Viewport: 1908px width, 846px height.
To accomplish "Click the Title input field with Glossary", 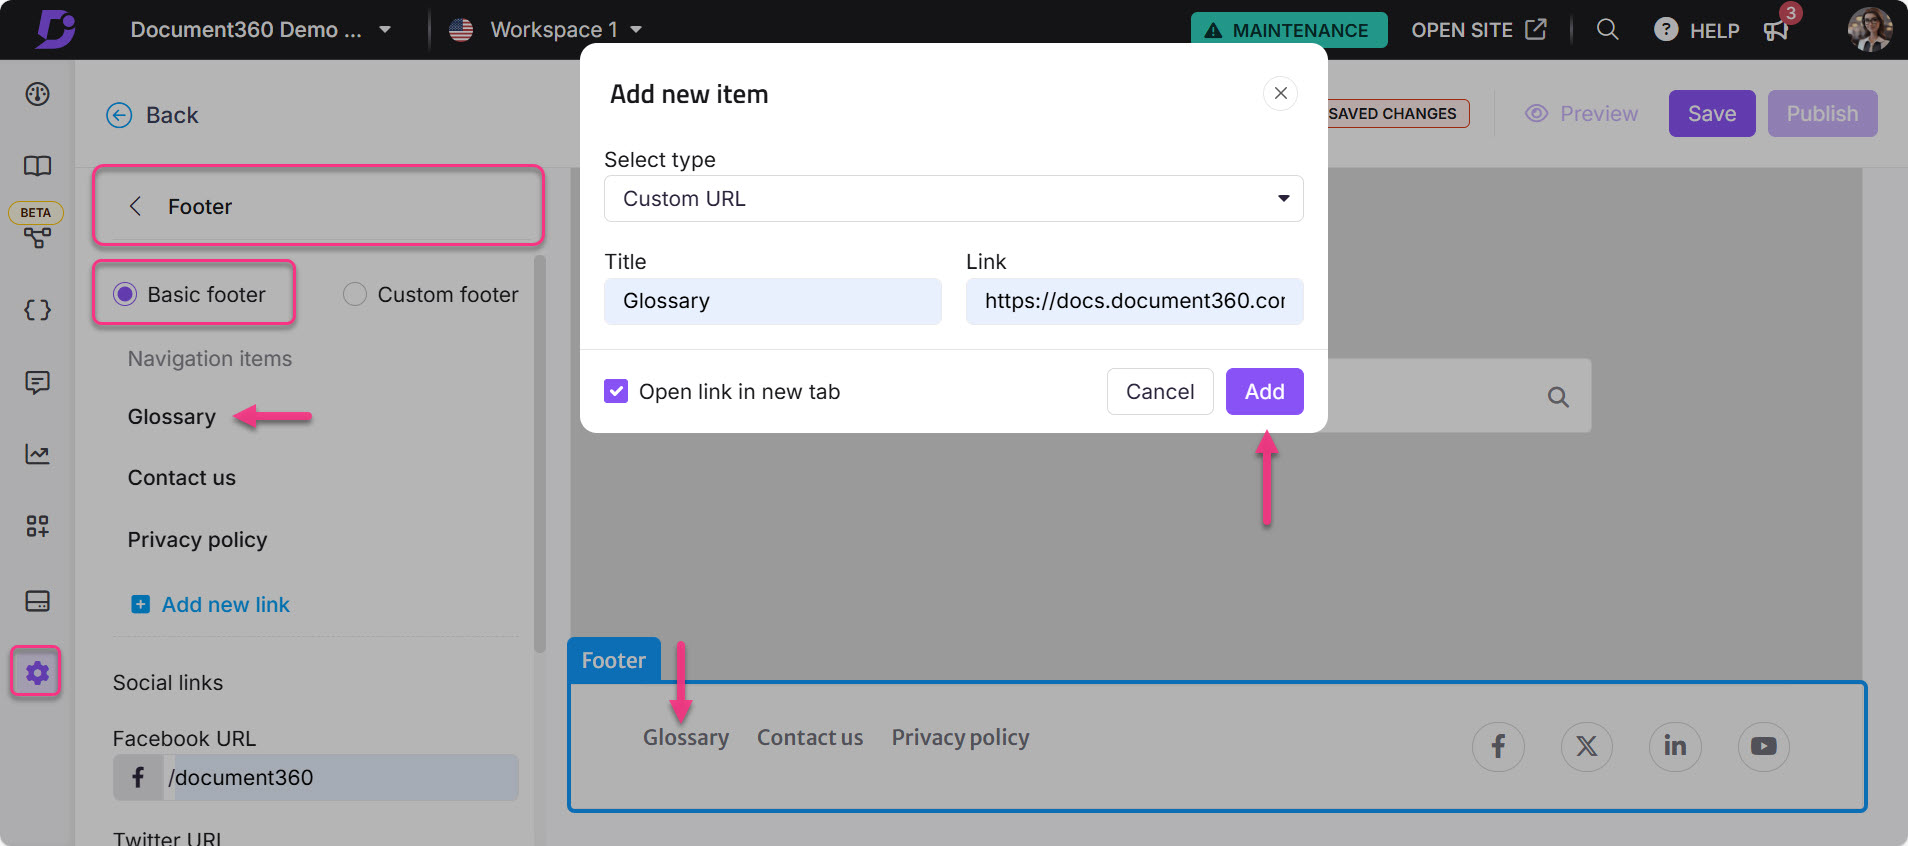I will [773, 301].
